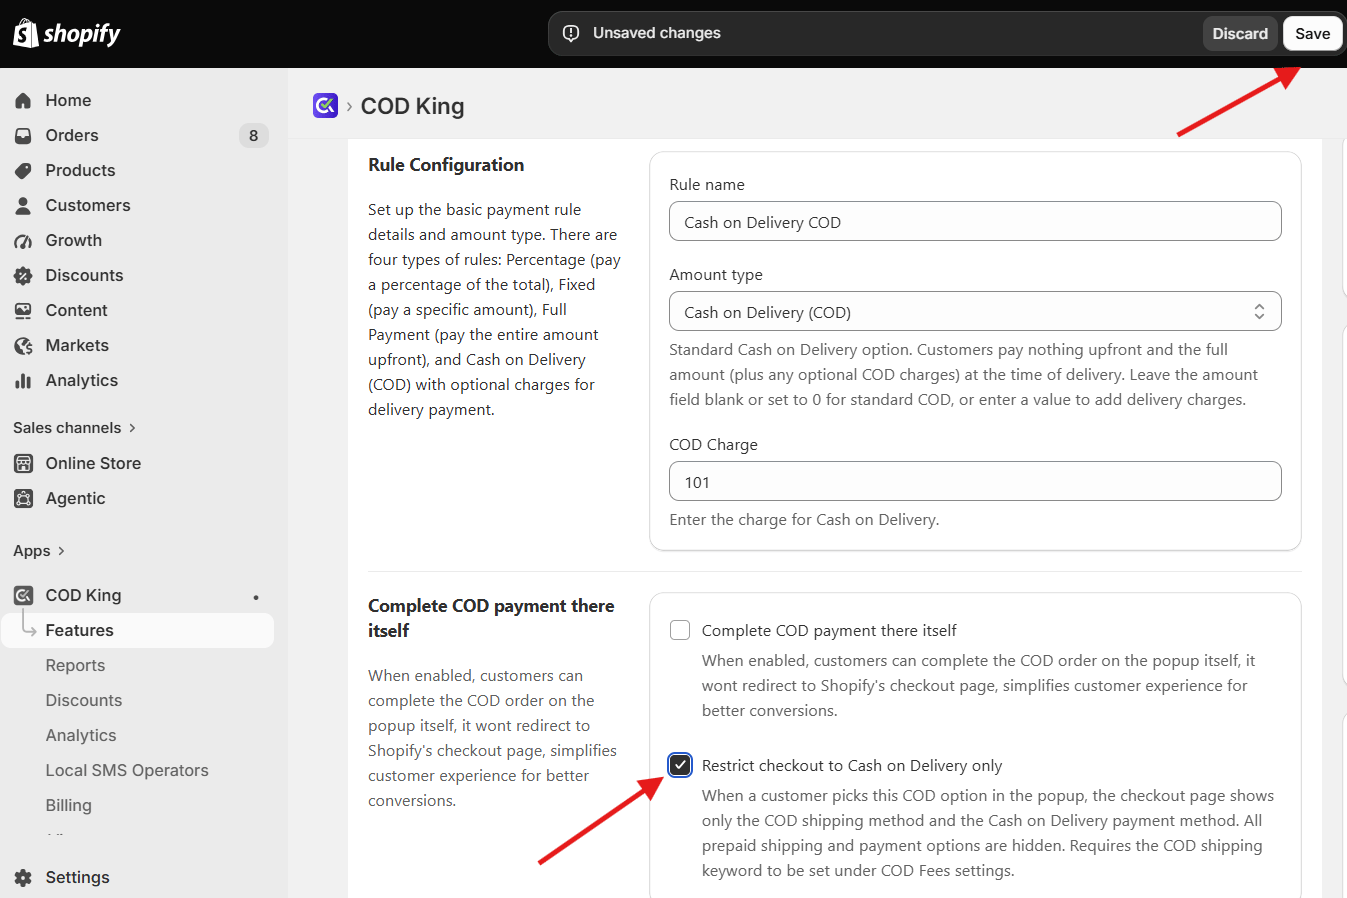This screenshot has height=898, width=1347.
Task: Expand the Apps section
Action: pyautogui.click(x=39, y=550)
